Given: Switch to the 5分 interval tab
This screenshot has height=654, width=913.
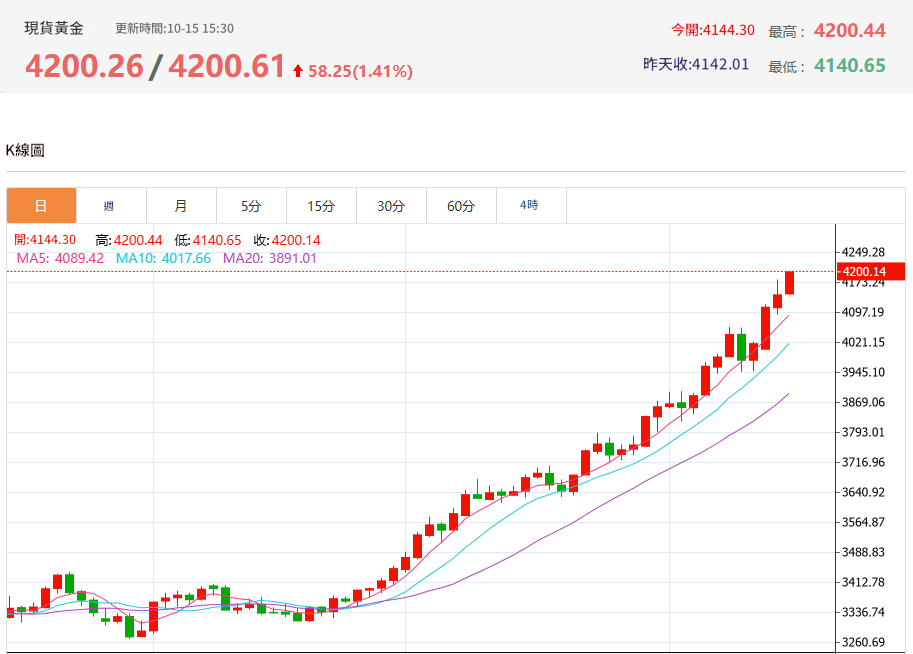Looking at the screenshot, I should pos(251,206).
